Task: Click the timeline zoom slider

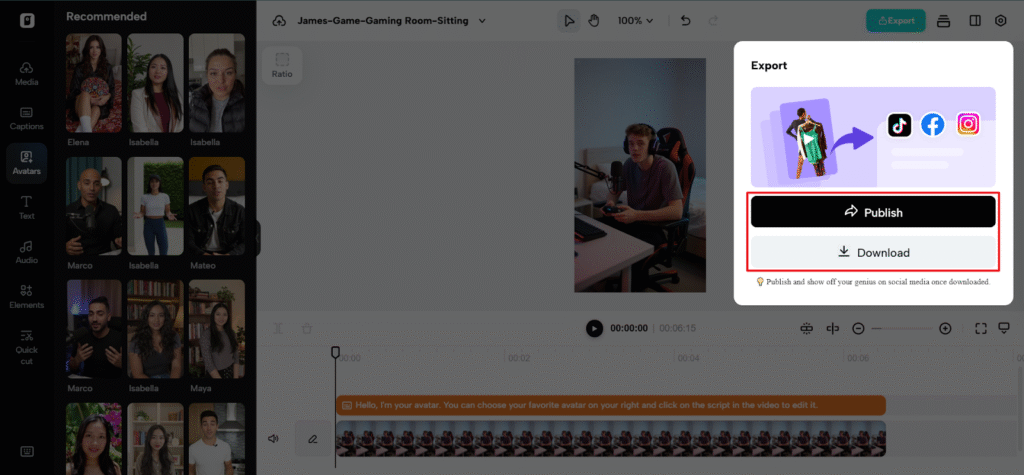Action: coord(903,328)
